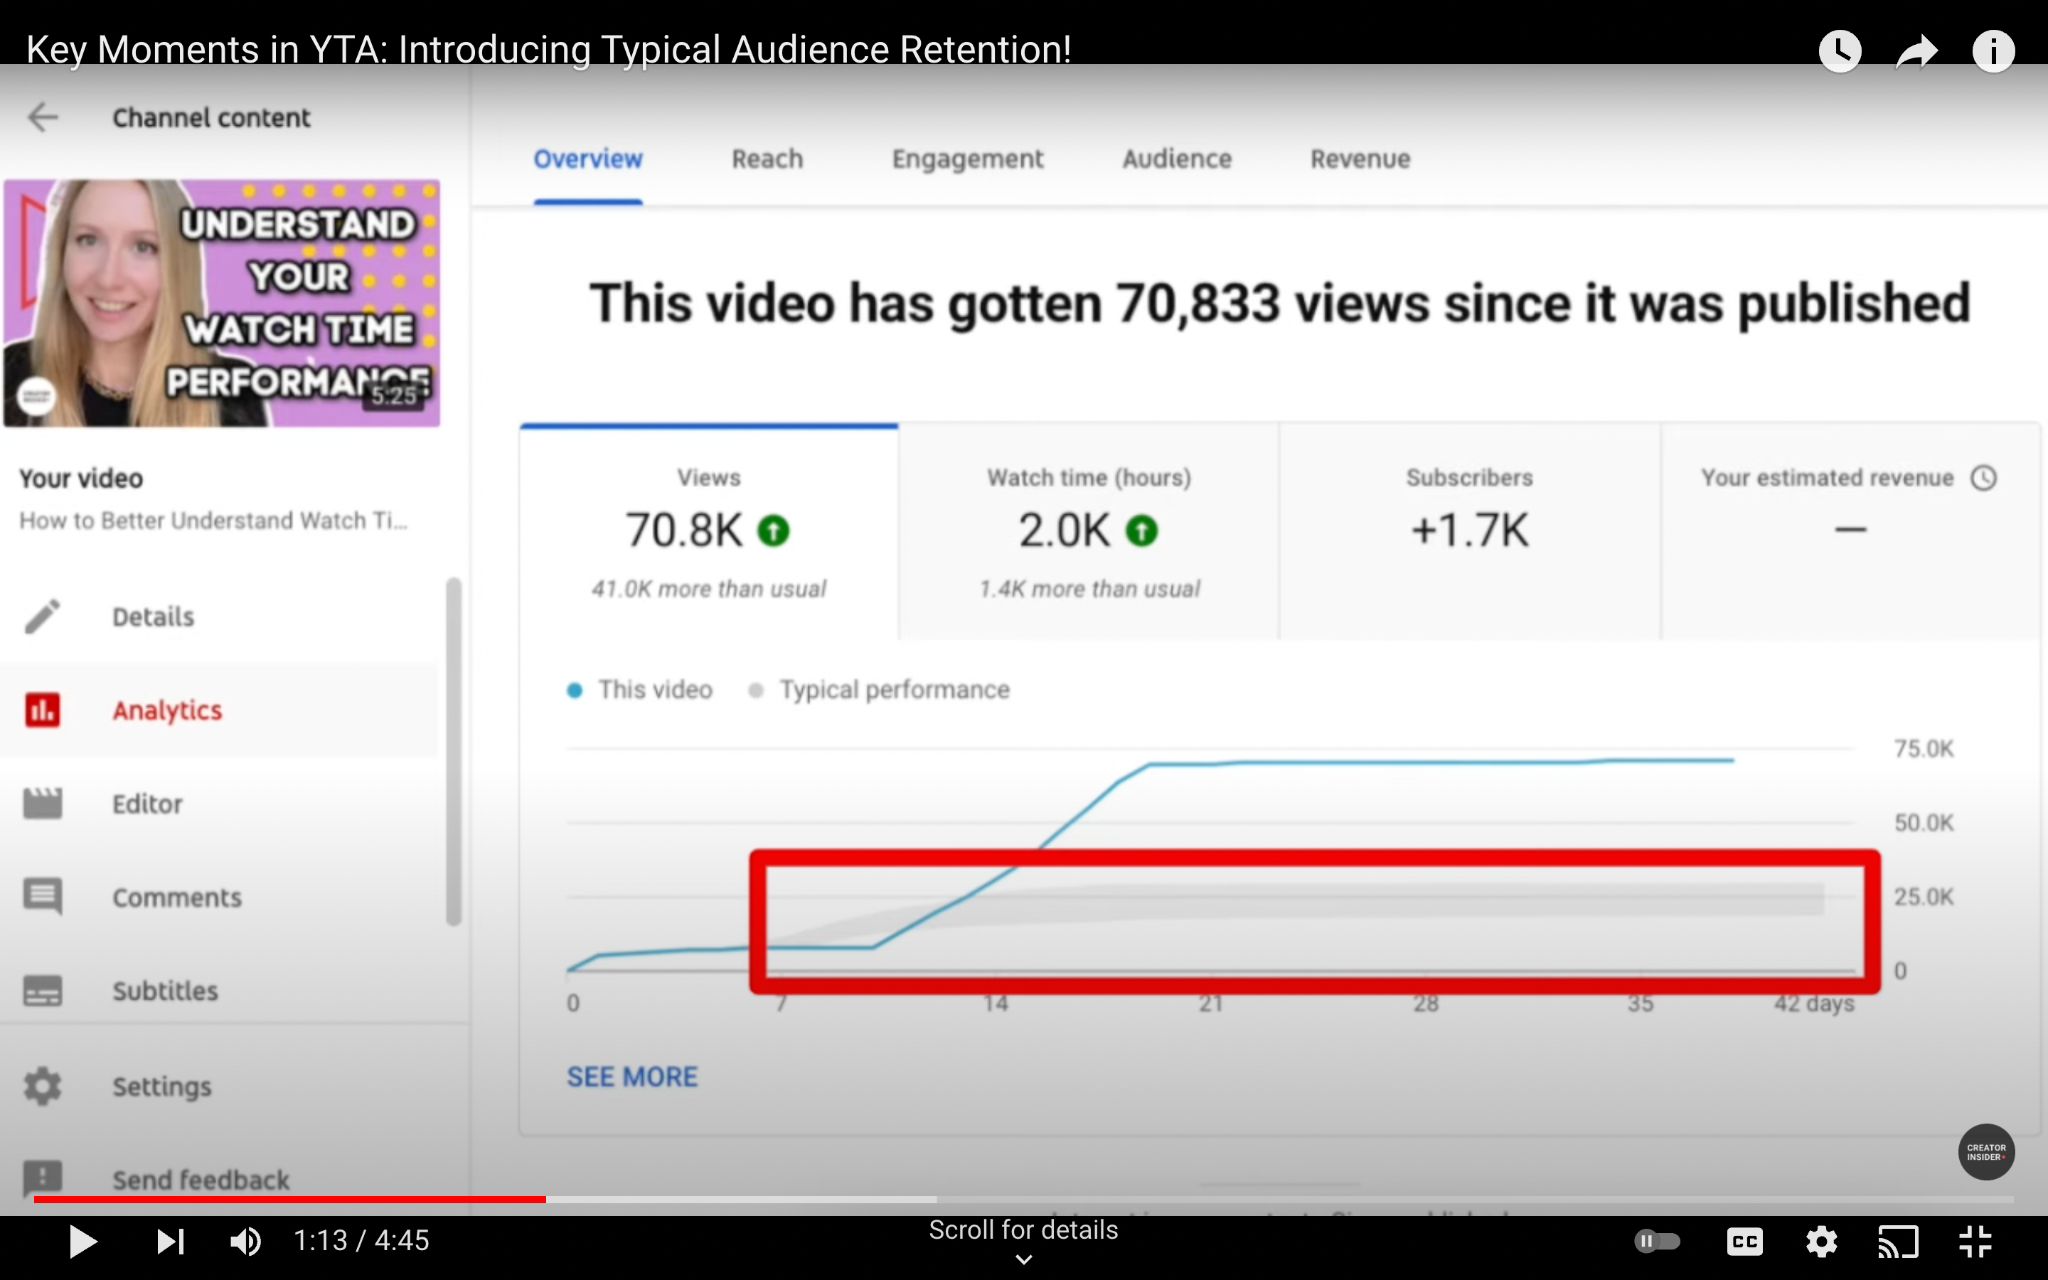Click the Details pencil icon
2048x1280 pixels.
[42, 617]
